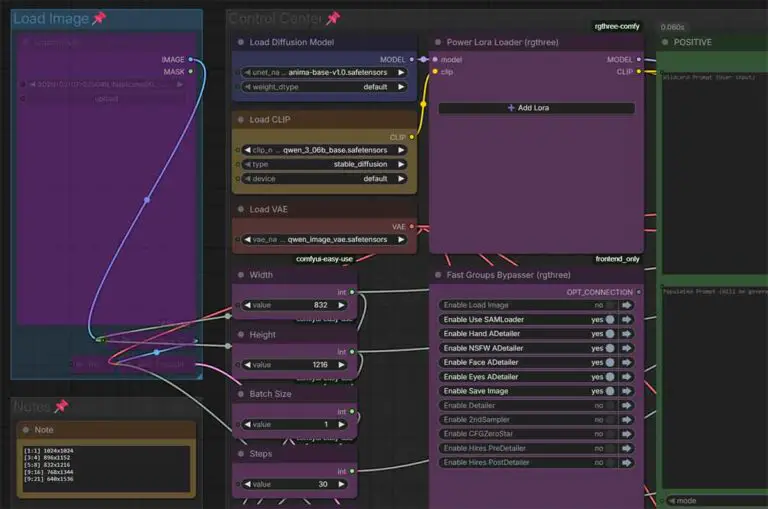Click the POSITIVE wildcard prompt text area

(715, 174)
